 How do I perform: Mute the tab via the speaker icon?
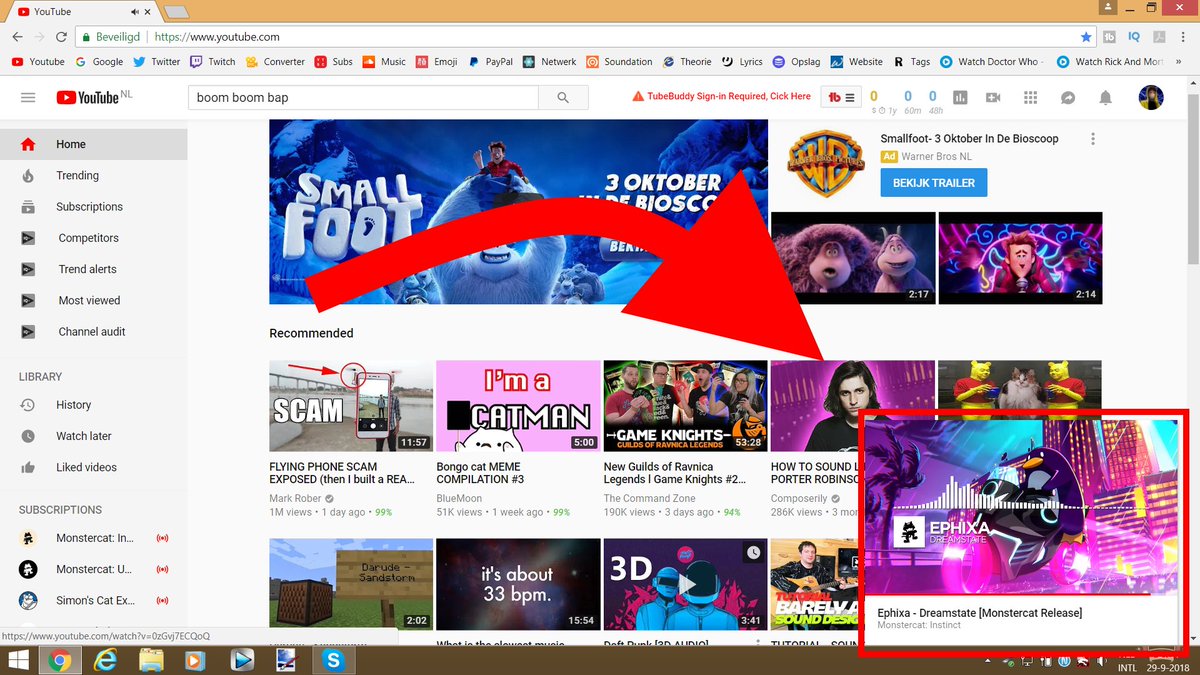coord(135,11)
